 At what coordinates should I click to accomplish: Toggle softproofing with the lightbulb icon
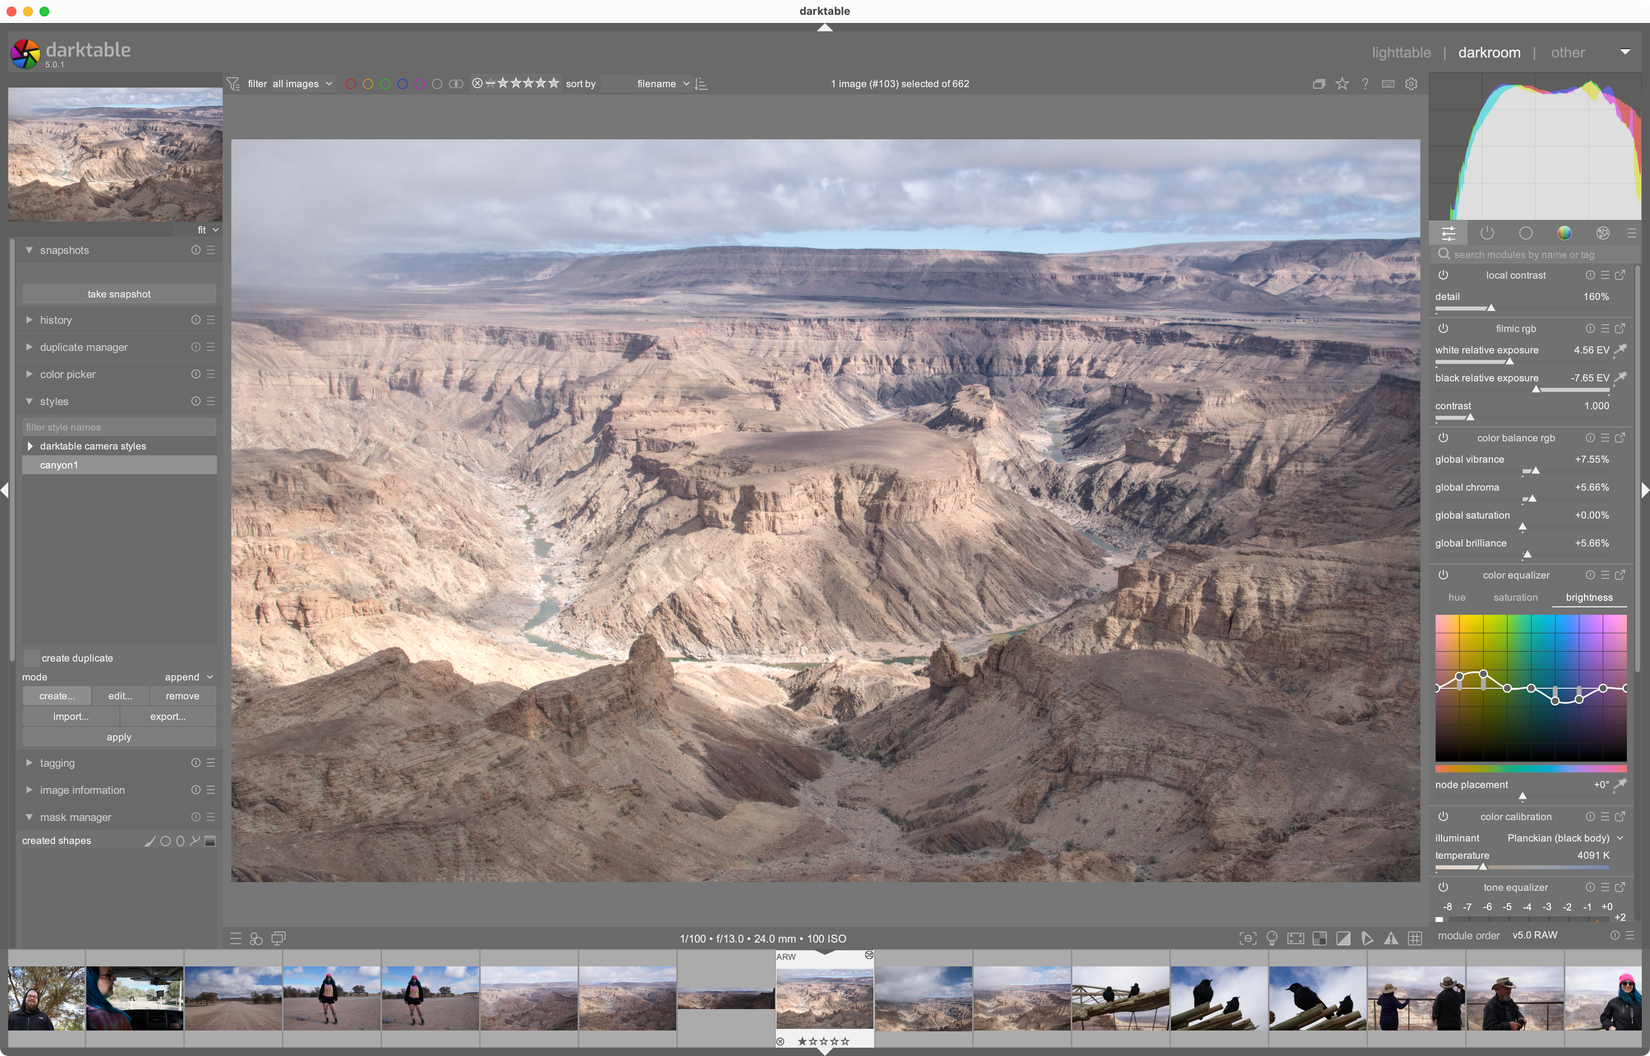point(1272,938)
